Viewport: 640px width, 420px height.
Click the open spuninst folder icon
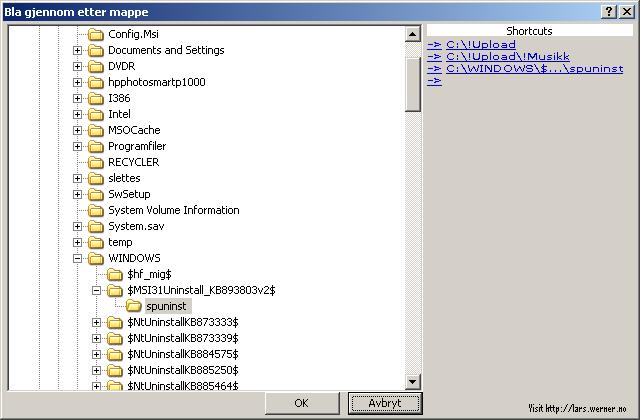pos(134,306)
